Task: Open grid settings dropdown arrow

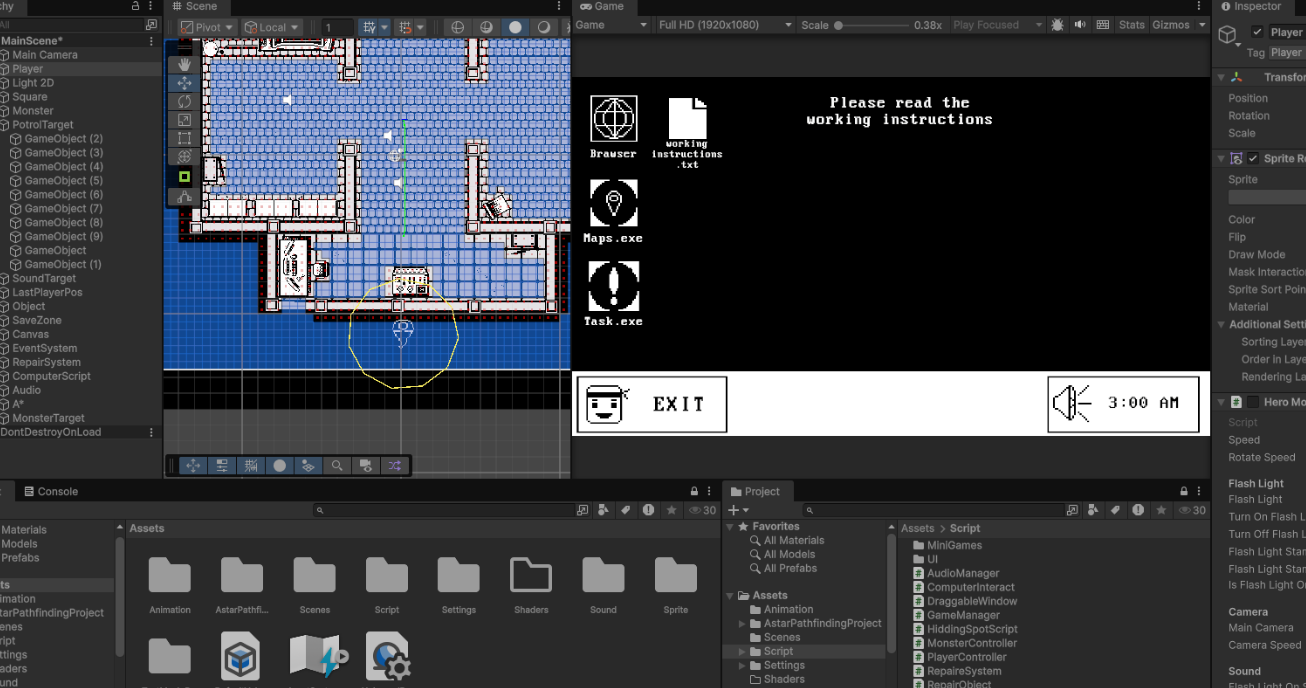Action: click(384, 27)
